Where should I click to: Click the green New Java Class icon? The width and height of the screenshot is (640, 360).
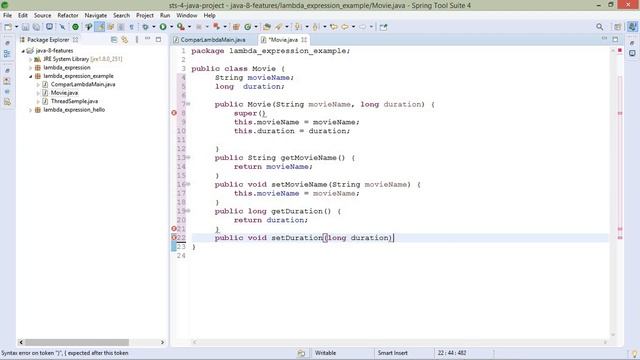[247, 27]
